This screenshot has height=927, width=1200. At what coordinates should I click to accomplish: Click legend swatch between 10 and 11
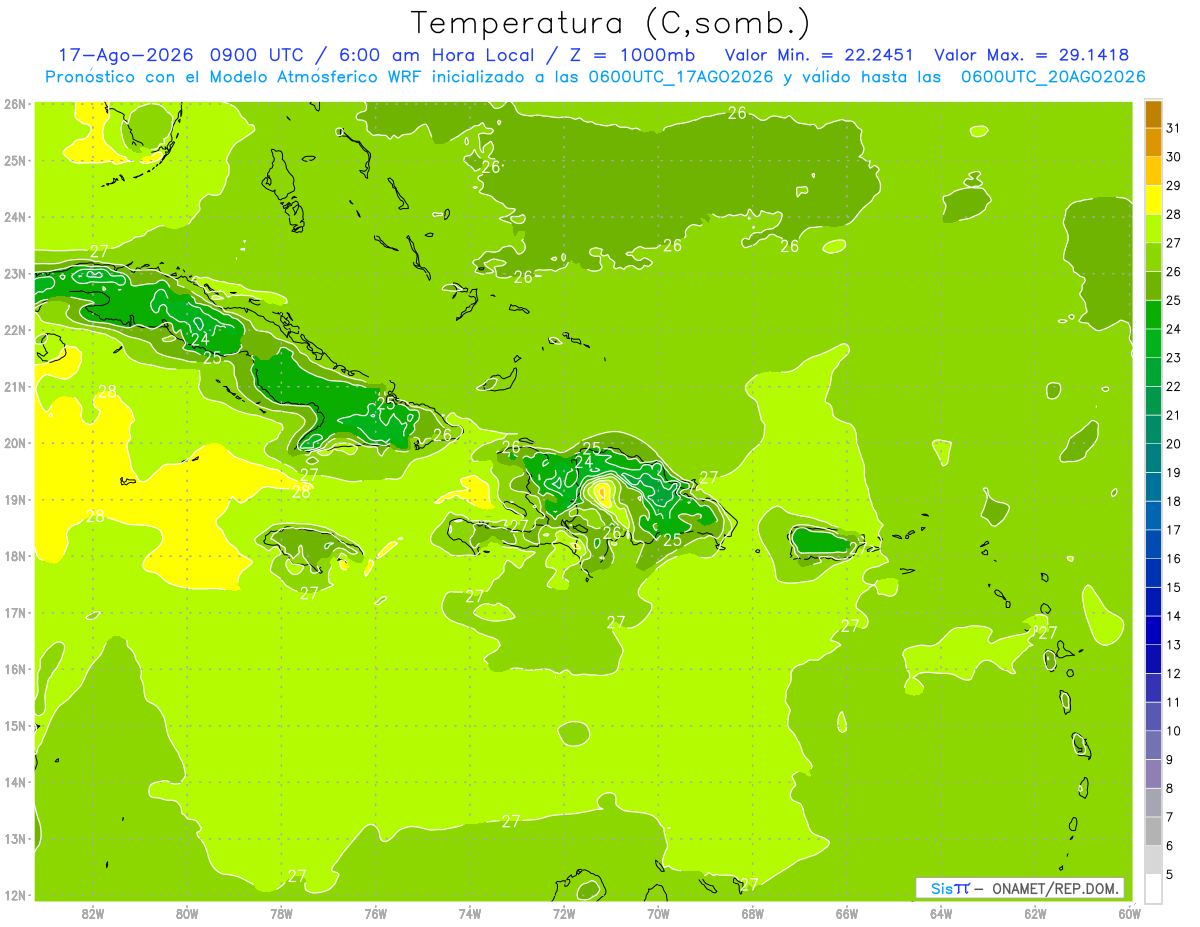pyautogui.click(x=1153, y=716)
